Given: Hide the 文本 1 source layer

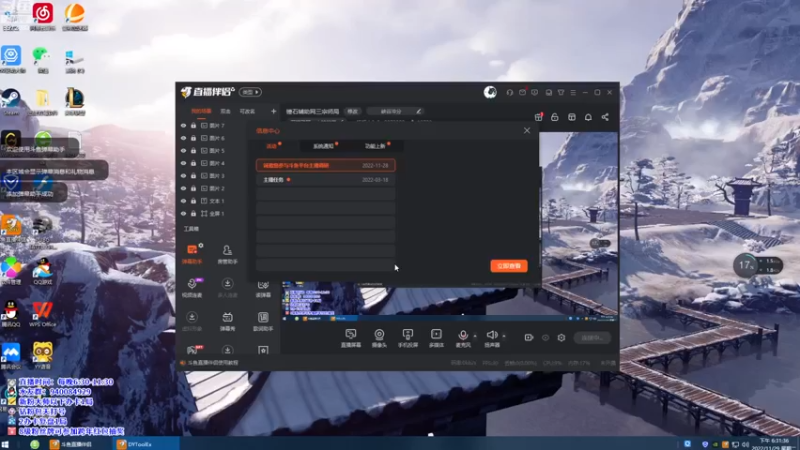Looking at the screenshot, I should click(183, 201).
